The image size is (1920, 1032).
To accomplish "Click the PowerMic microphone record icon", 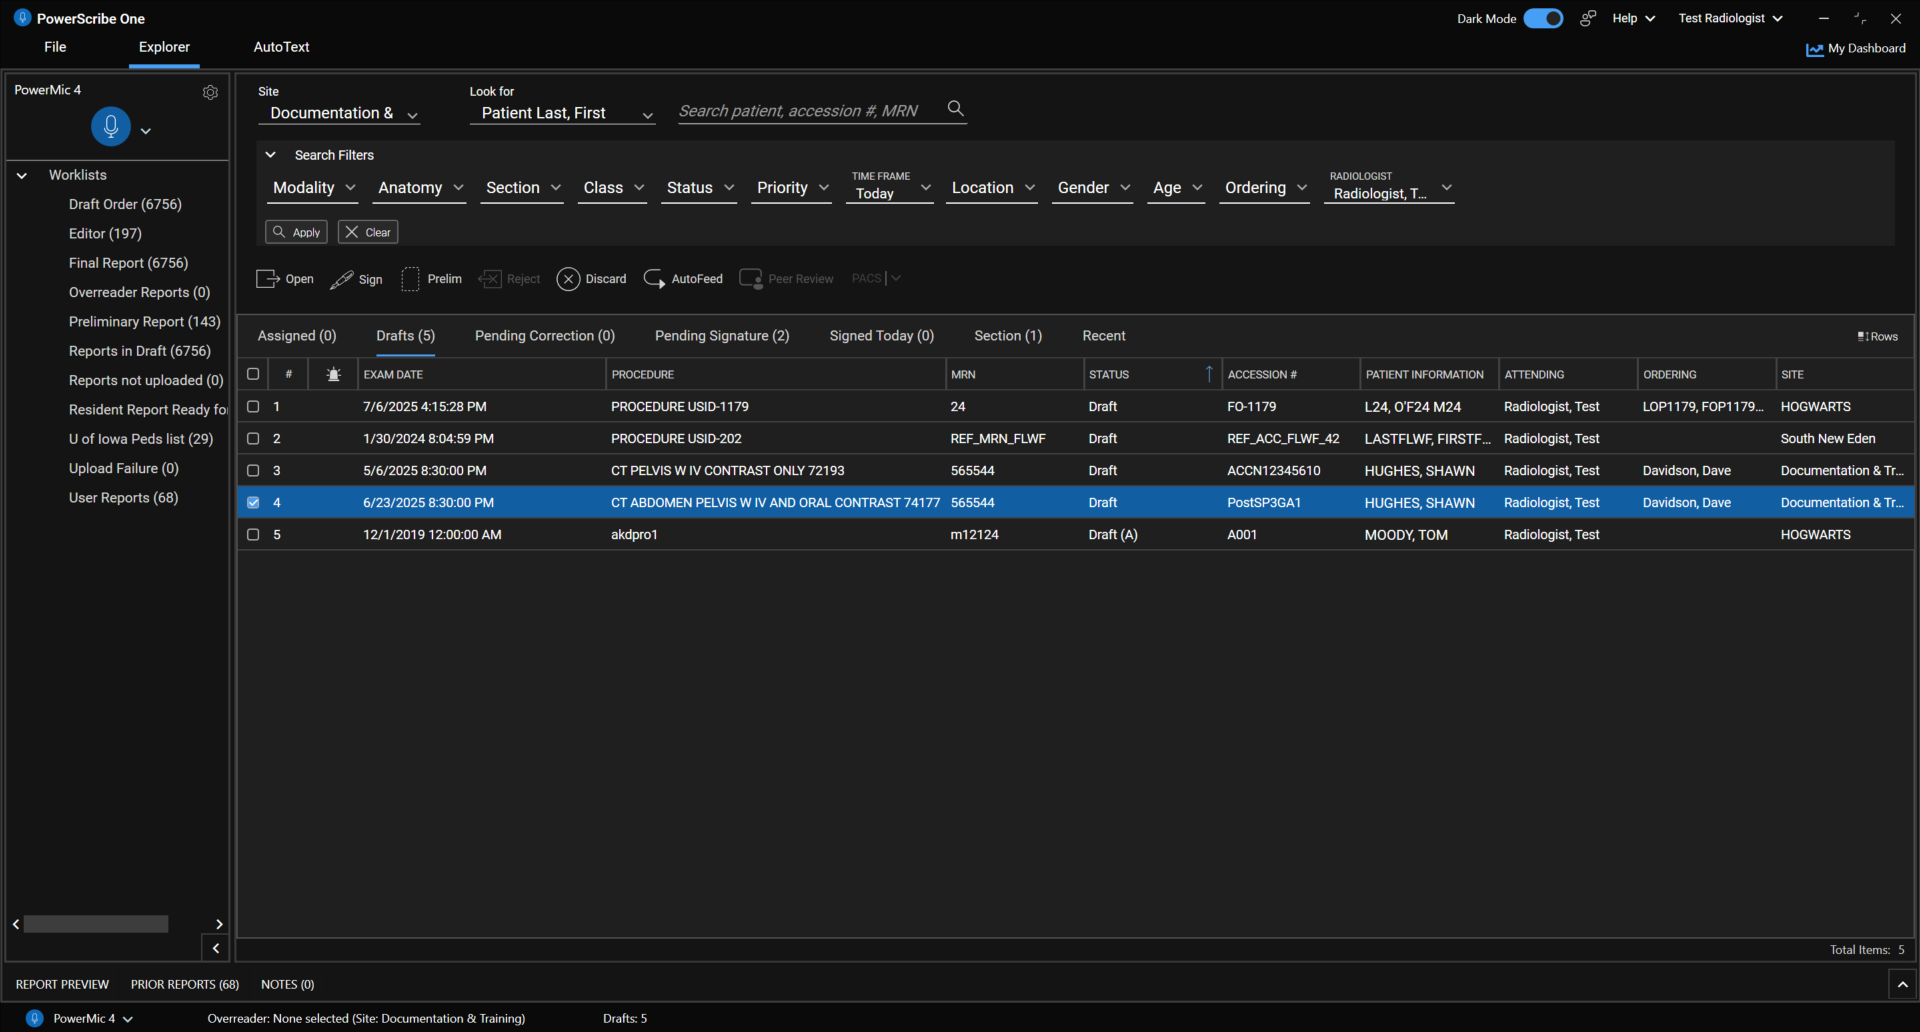I will 111,127.
